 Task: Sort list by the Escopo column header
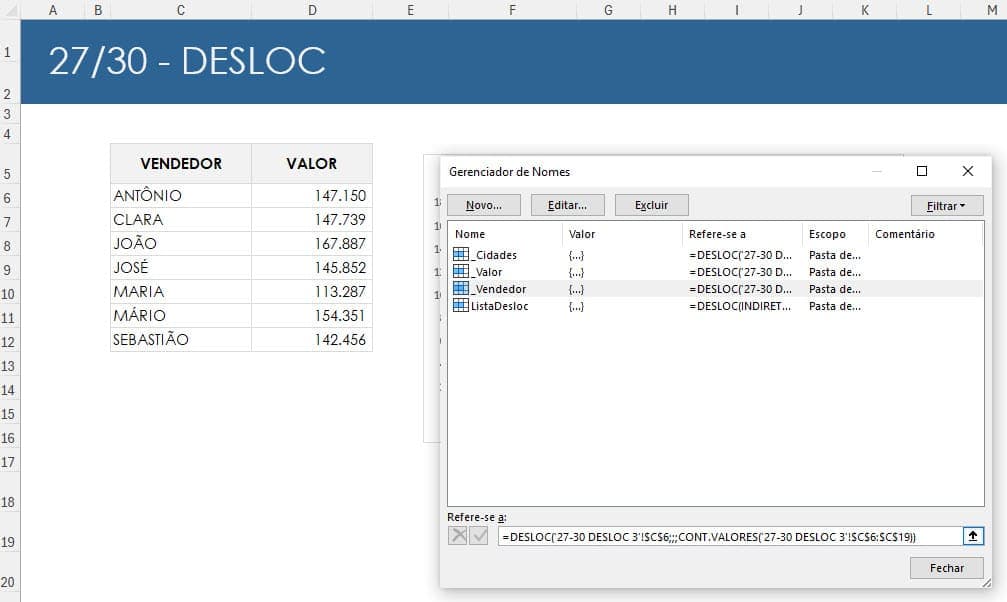point(827,234)
